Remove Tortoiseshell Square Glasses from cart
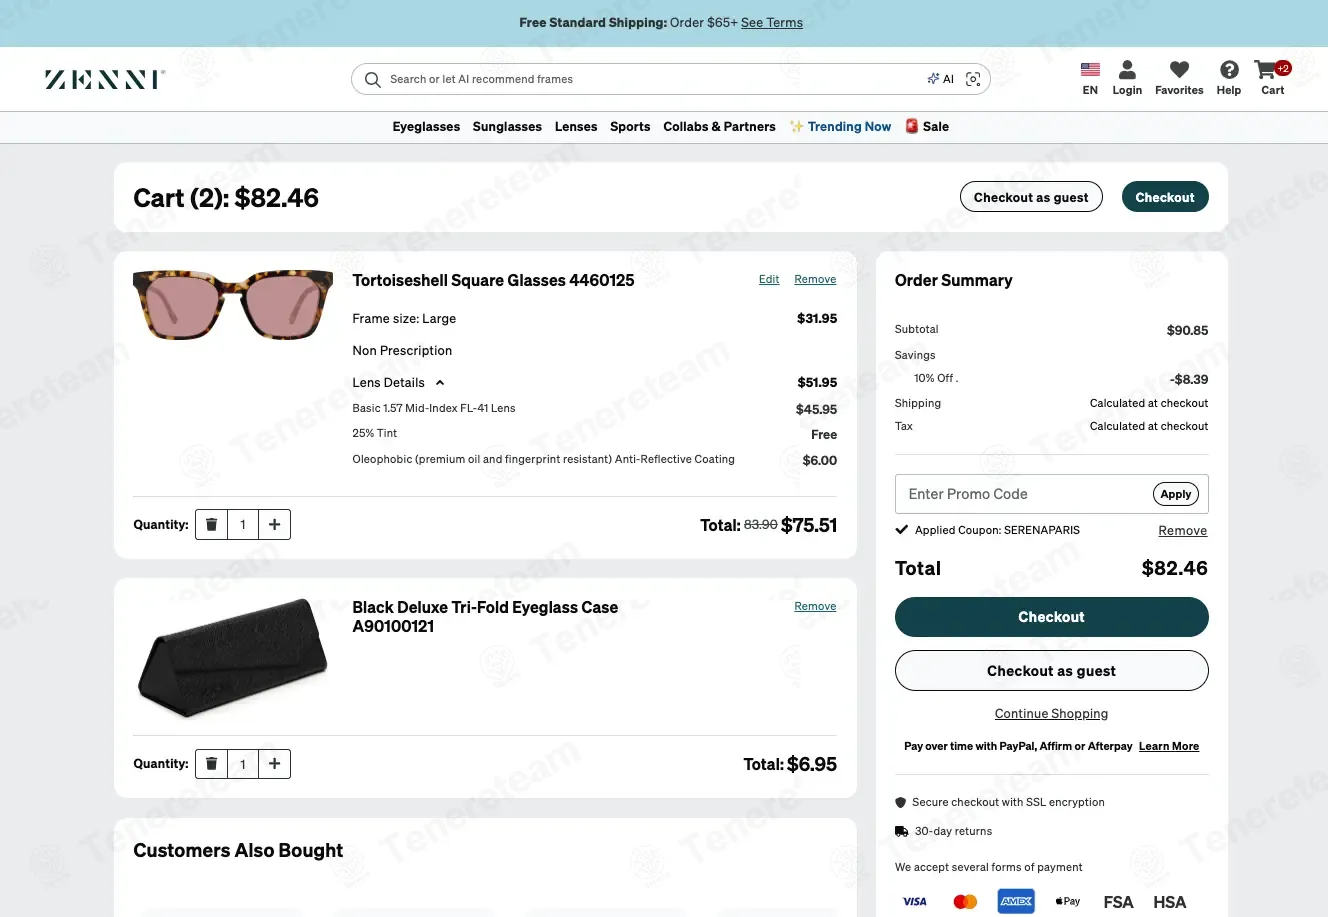The height and width of the screenshot is (917, 1328). pyautogui.click(x=815, y=280)
